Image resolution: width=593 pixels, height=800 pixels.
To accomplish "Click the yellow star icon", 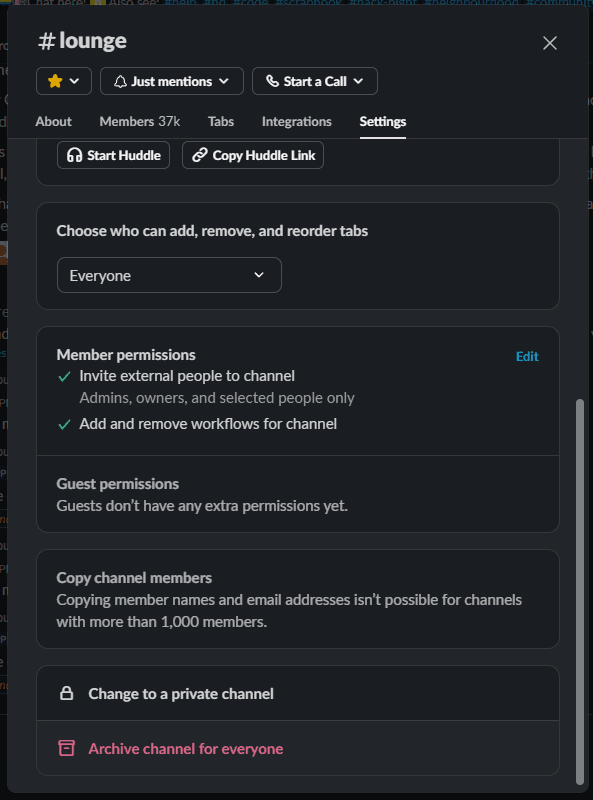I will coord(55,81).
